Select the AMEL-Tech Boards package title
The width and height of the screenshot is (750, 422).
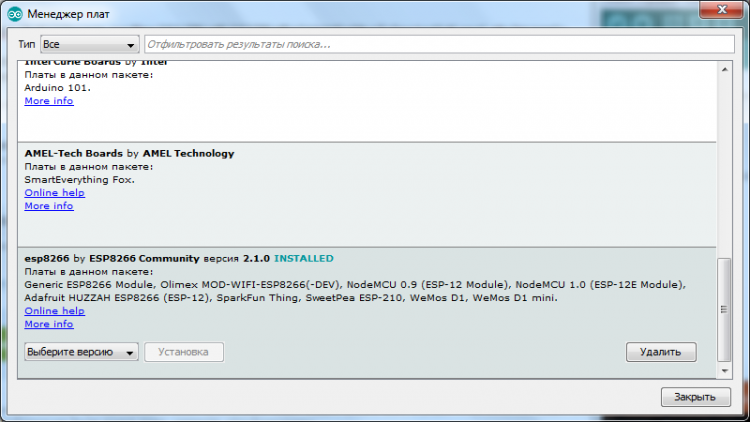[129, 154]
